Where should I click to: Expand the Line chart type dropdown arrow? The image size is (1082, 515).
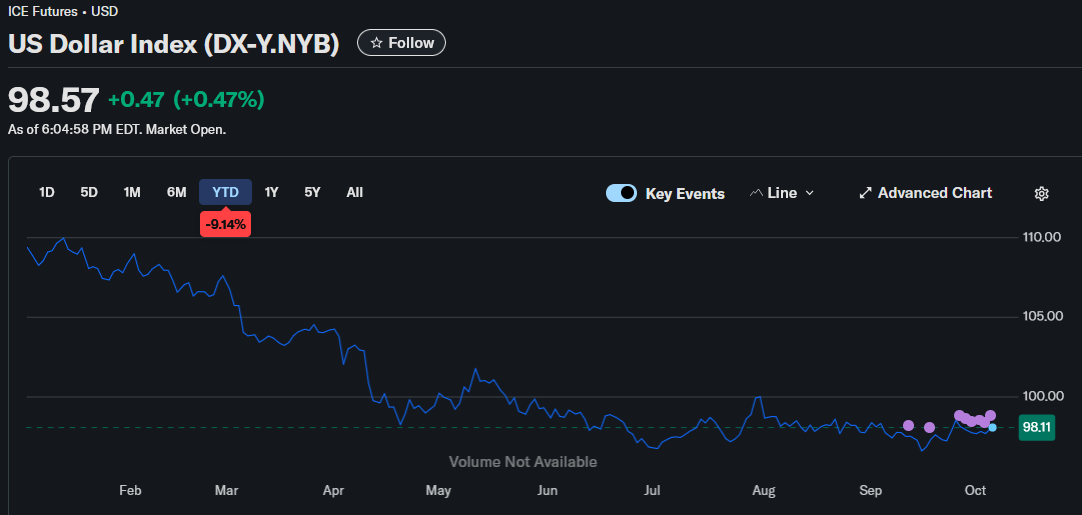point(809,193)
